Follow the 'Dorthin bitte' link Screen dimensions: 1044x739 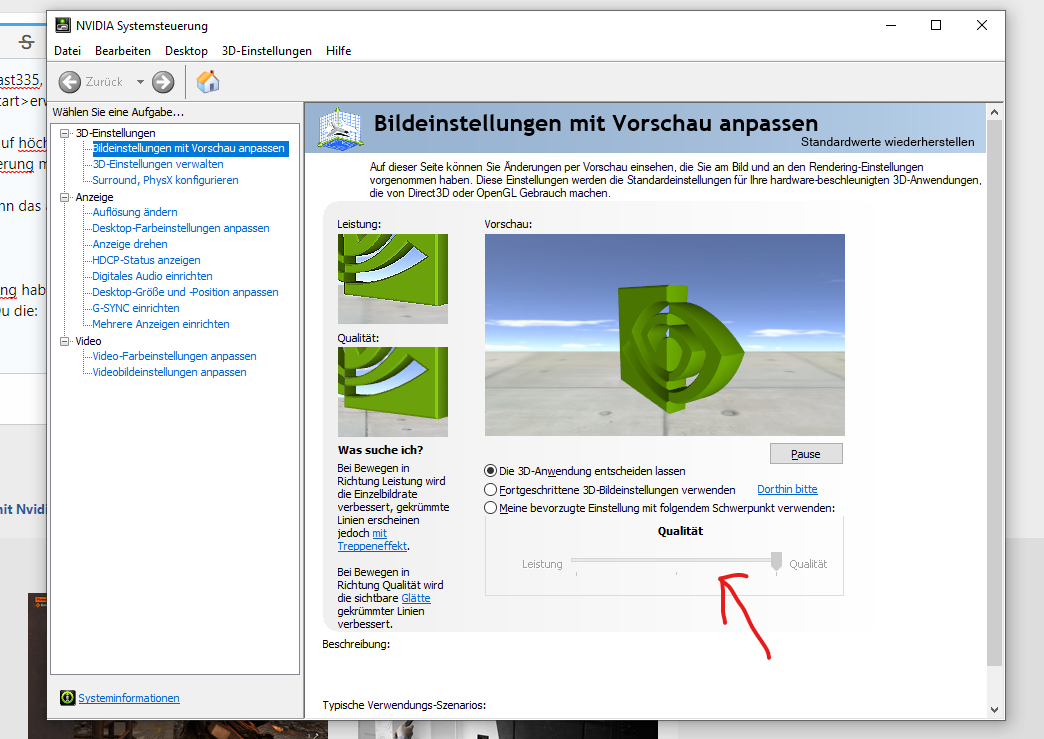(787, 489)
